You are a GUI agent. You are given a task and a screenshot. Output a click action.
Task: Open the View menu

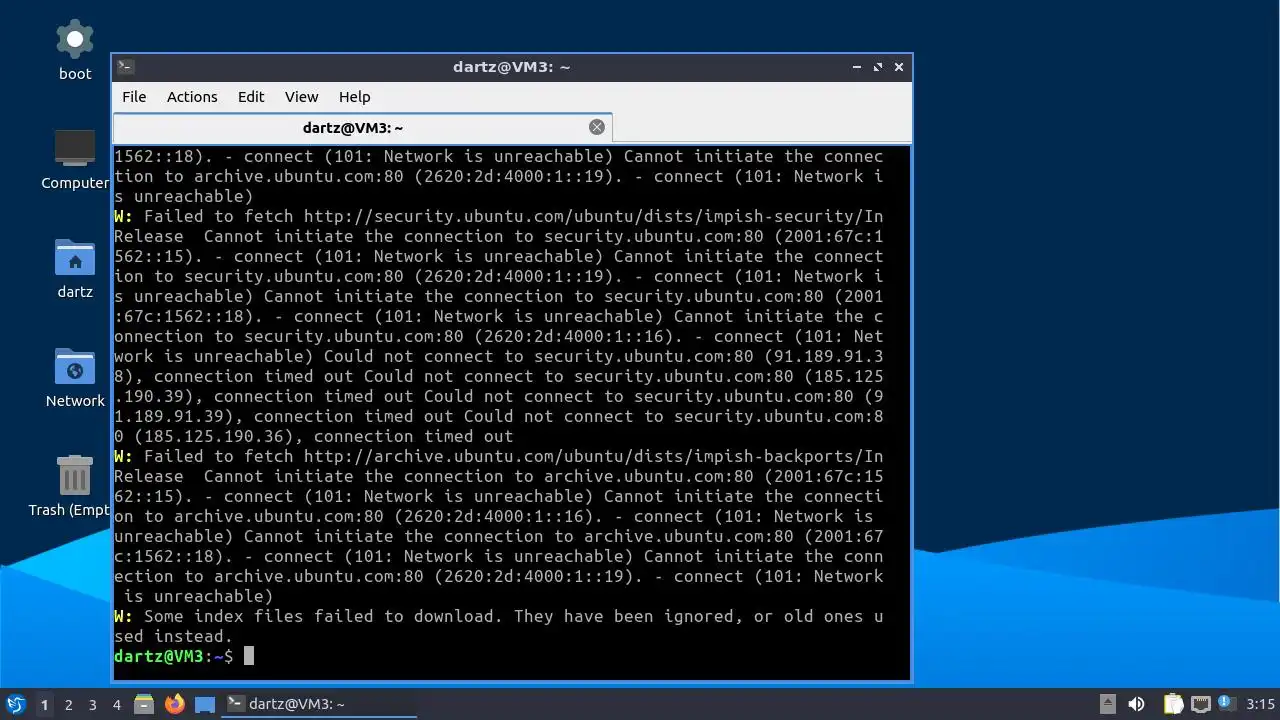(x=301, y=97)
